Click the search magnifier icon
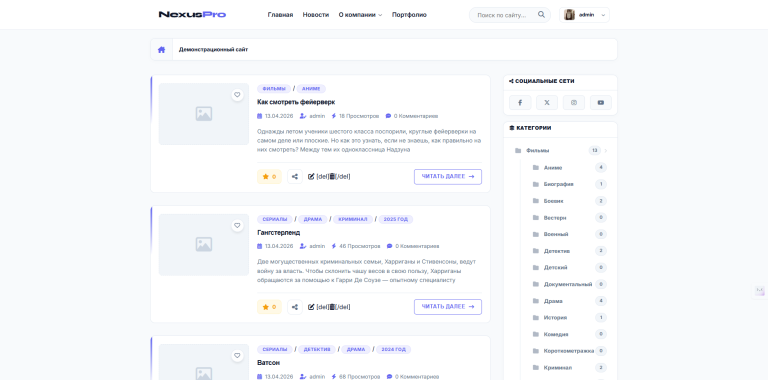This screenshot has width=768, height=380. (x=541, y=15)
